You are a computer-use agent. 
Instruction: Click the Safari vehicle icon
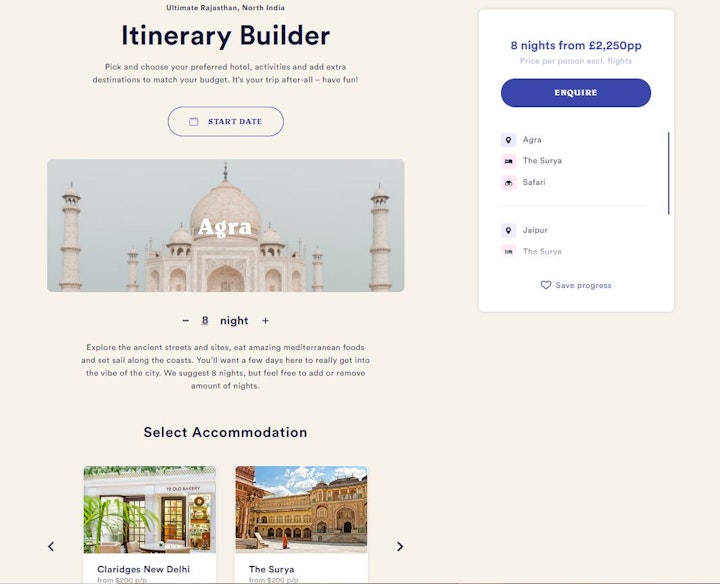(508, 183)
